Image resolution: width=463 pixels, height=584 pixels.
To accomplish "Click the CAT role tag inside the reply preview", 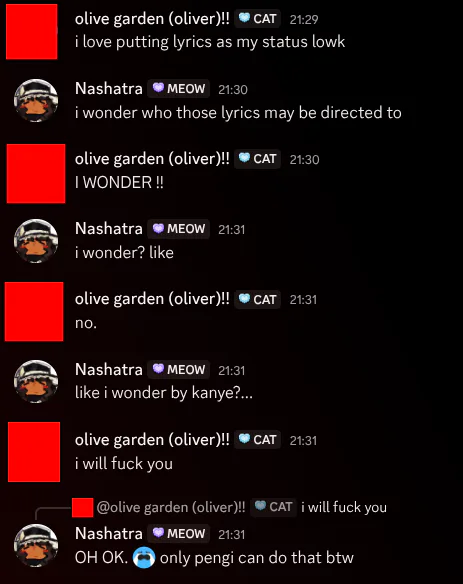I will (x=273, y=507).
